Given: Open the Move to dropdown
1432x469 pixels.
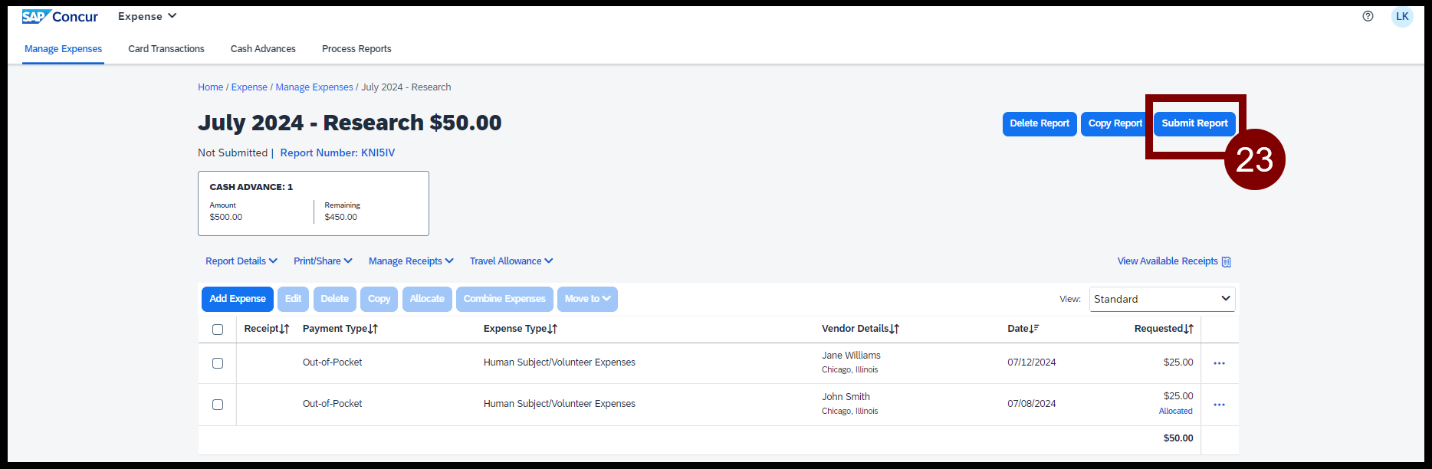Looking at the screenshot, I should [587, 299].
